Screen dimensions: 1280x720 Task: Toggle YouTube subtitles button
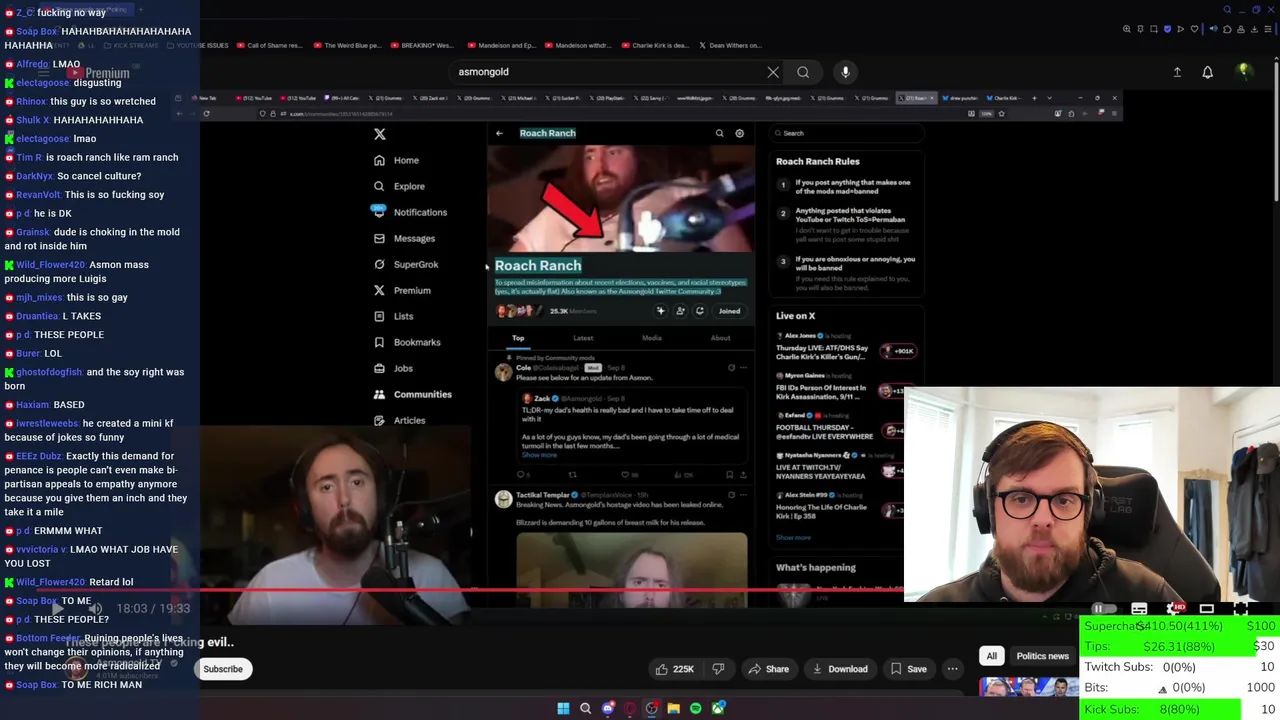click(1139, 608)
